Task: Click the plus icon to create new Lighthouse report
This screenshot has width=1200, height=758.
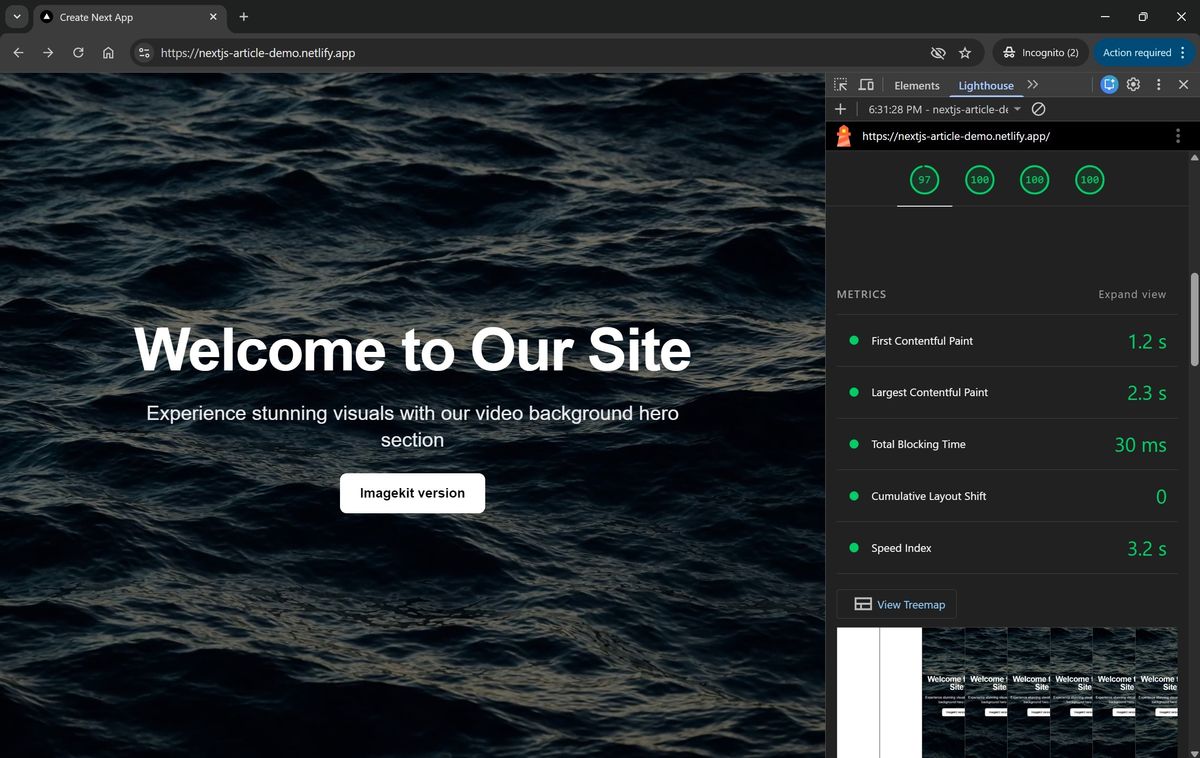Action: (840, 109)
